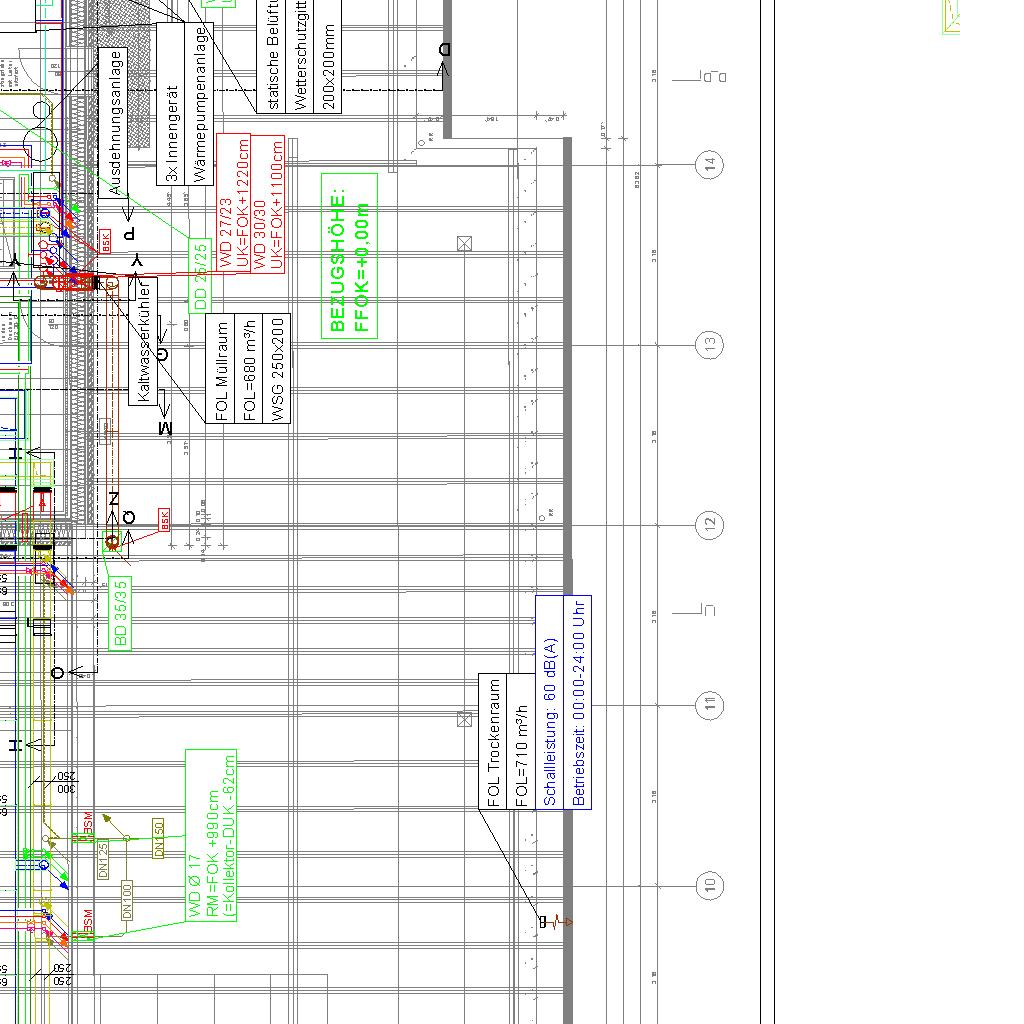This screenshot has height=1024, width=1024.
Task: Click the green DD 25/25 label
Action: tap(200, 276)
